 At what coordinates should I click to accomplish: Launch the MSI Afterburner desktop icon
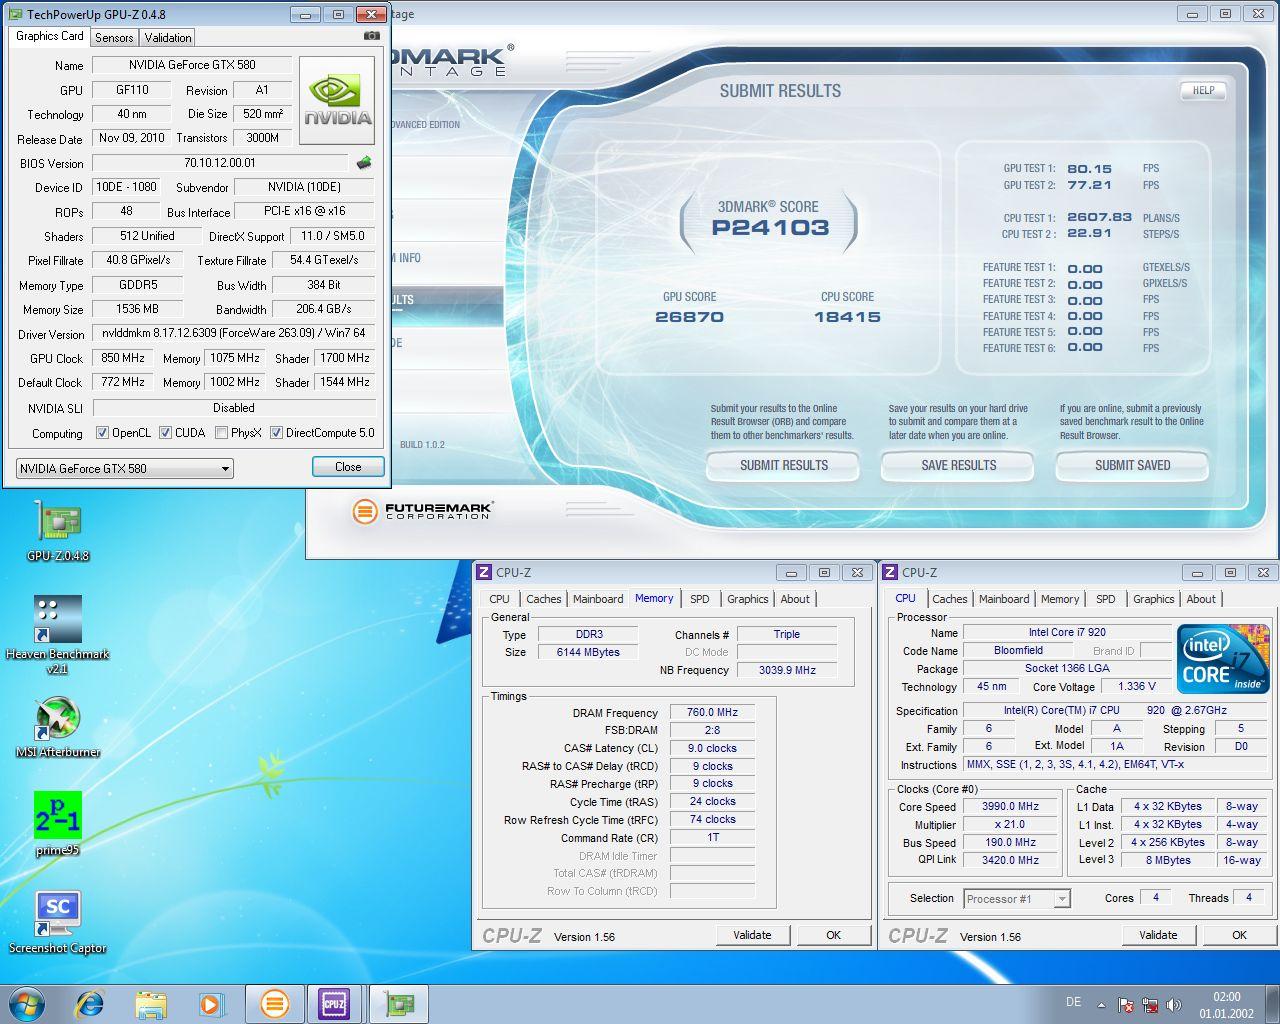[x=58, y=727]
